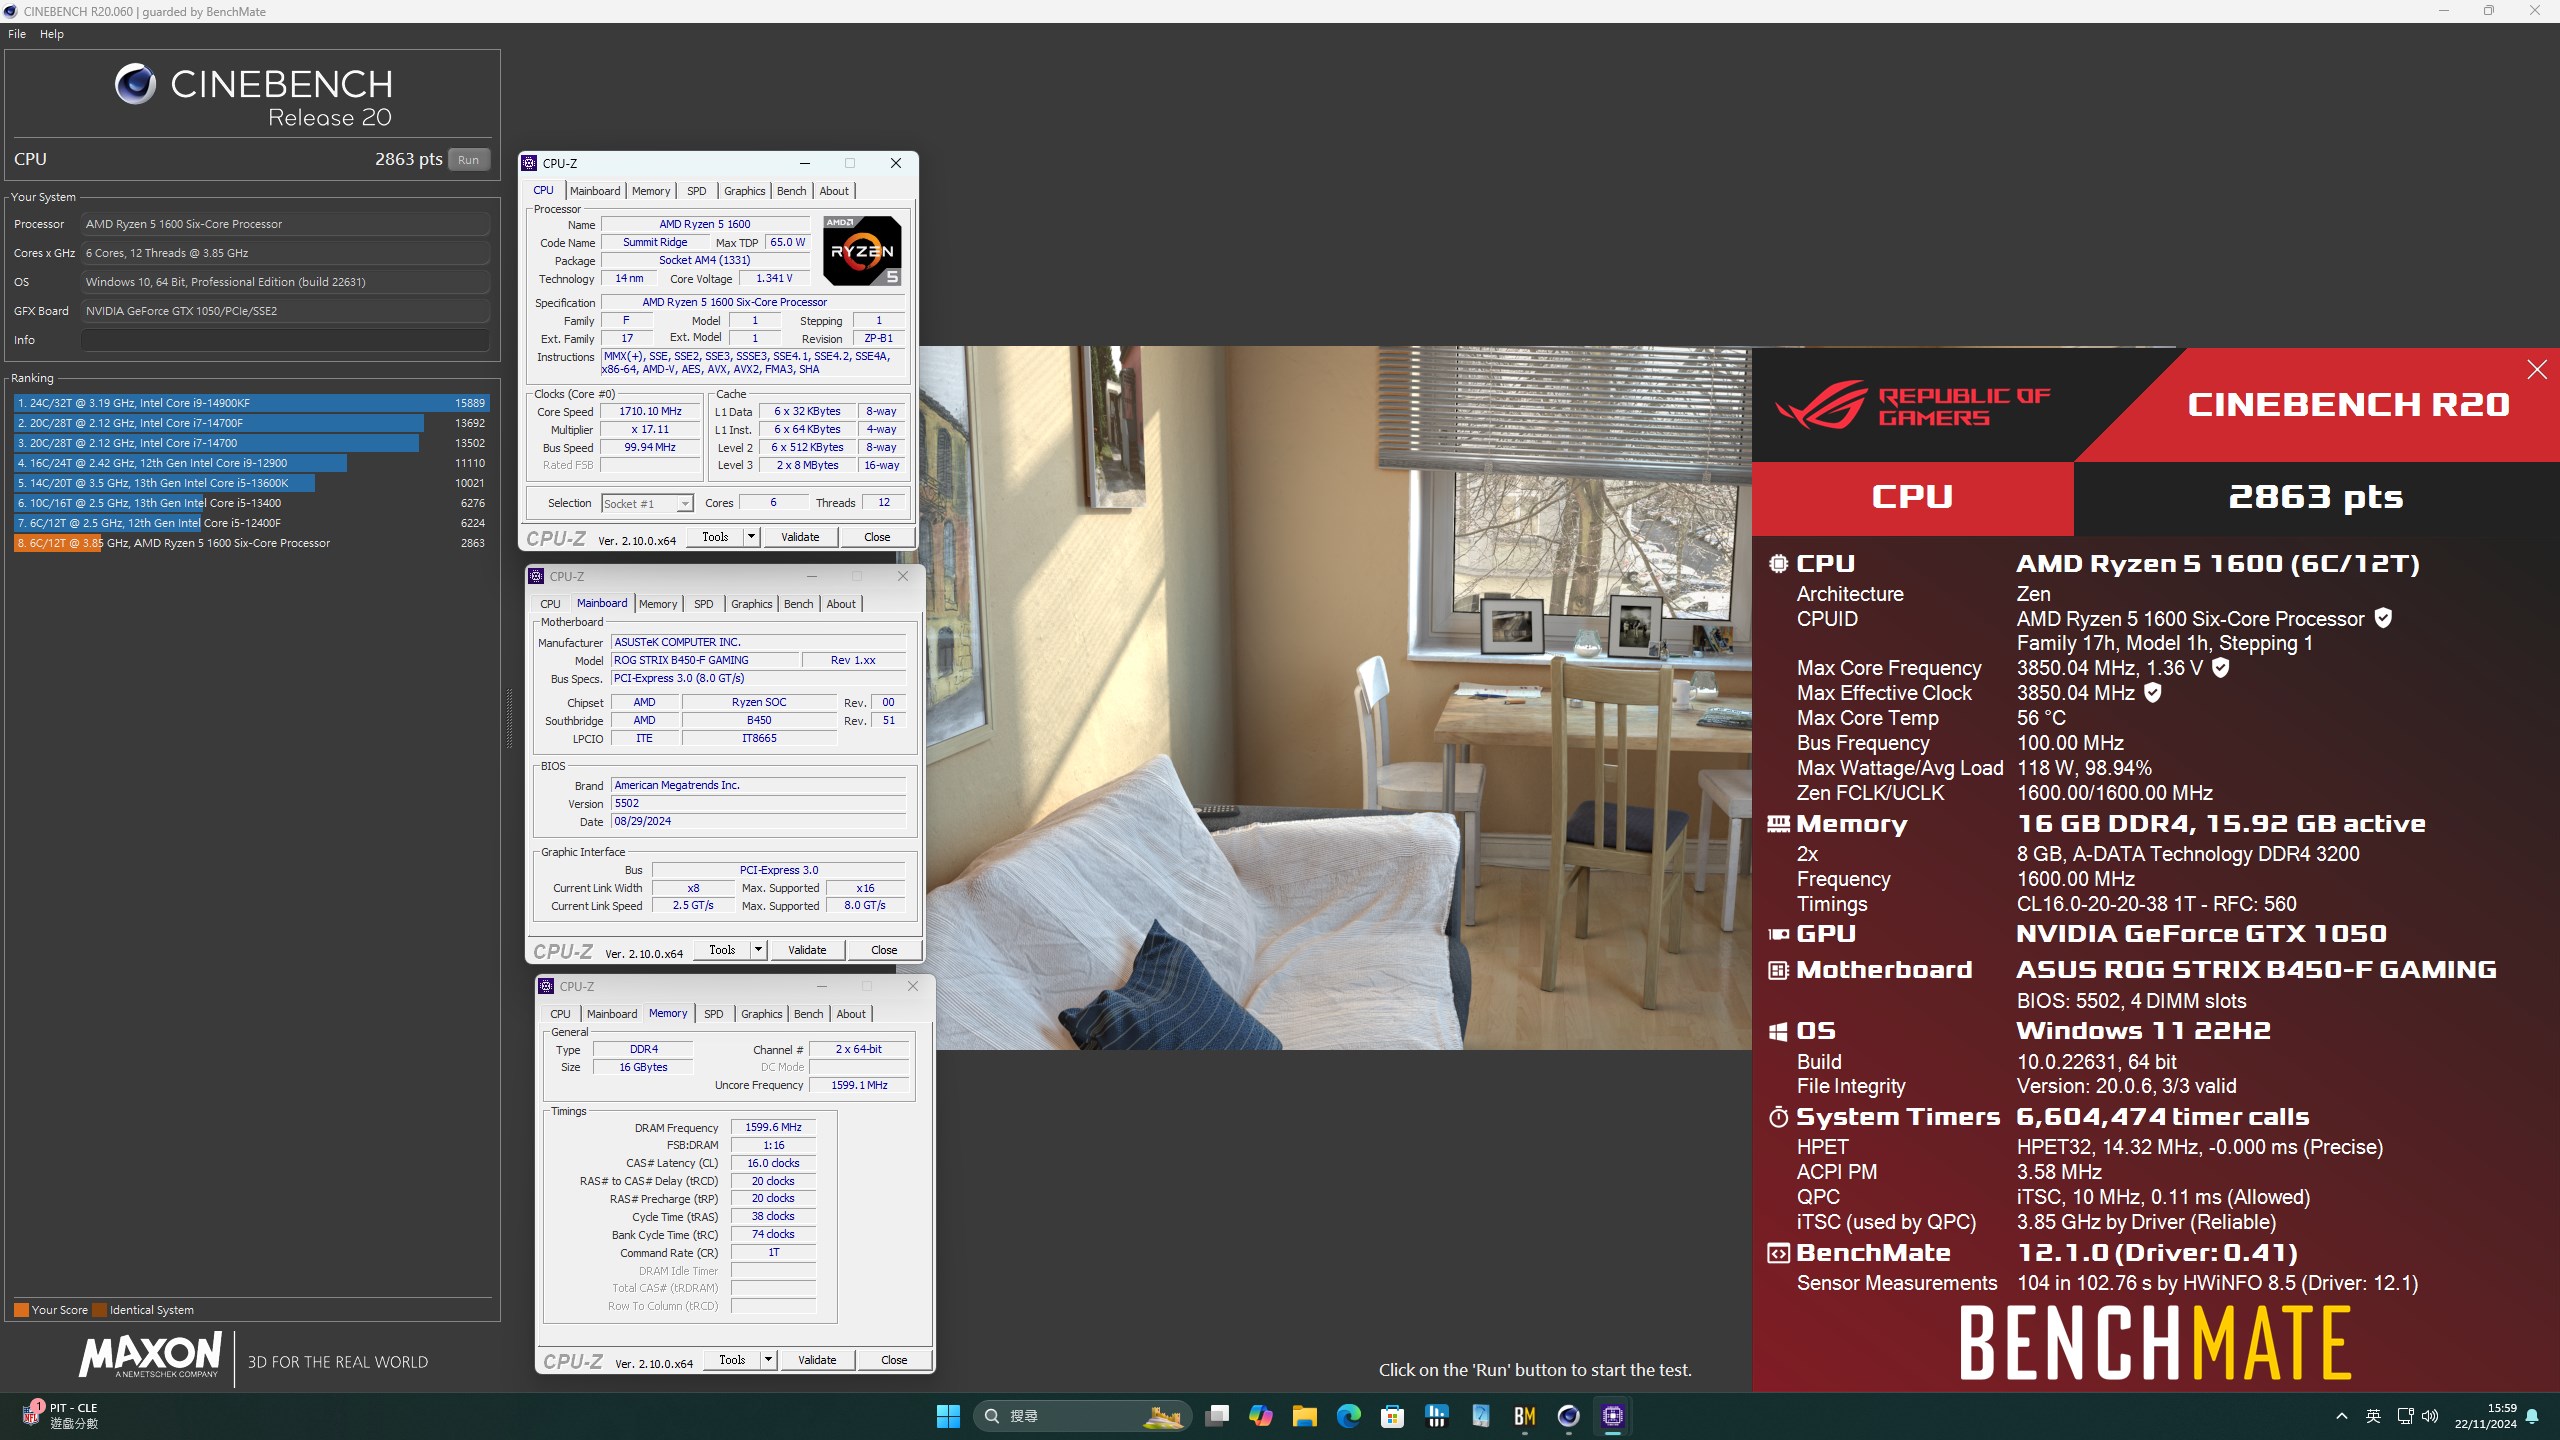The image size is (2560, 1440).
Task: Open the File menu in Cinebench
Action: 17,34
